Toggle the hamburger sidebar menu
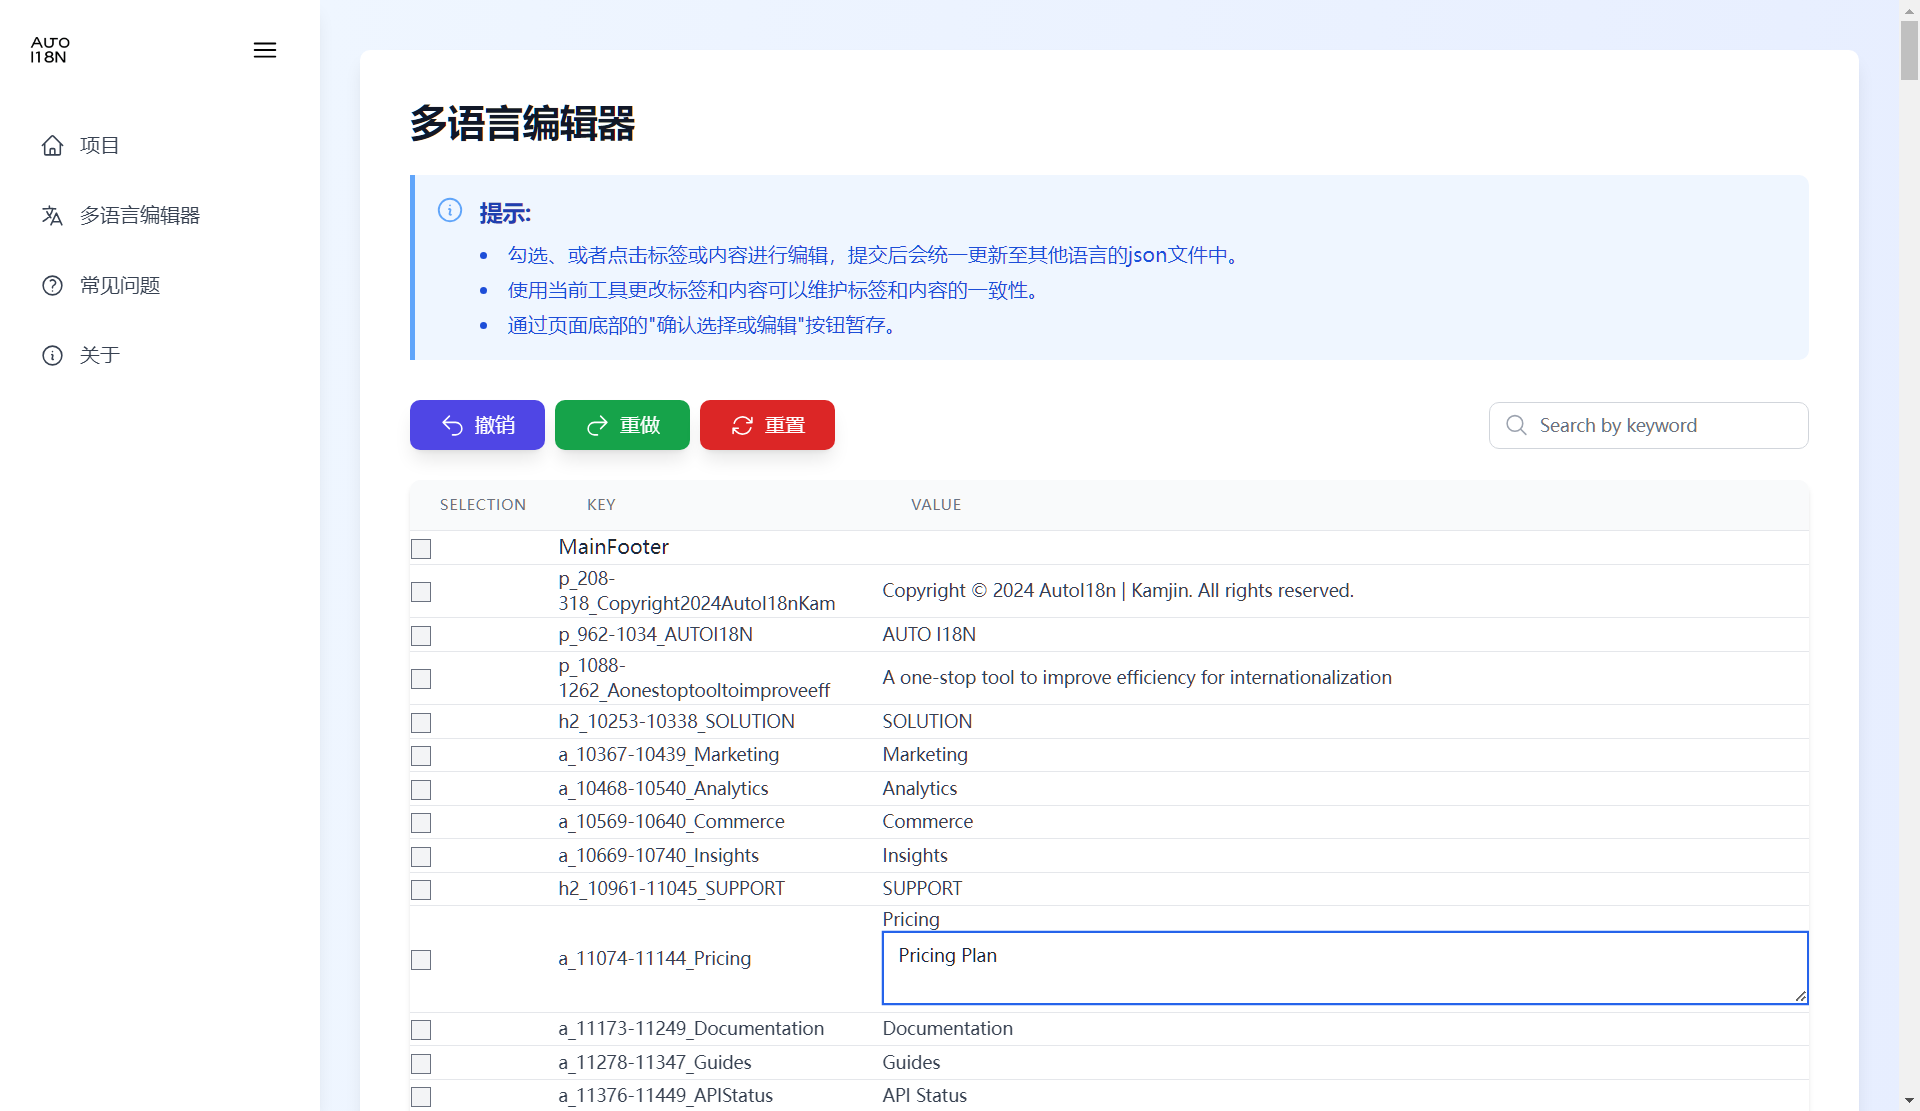1920x1111 pixels. [x=265, y=50]
